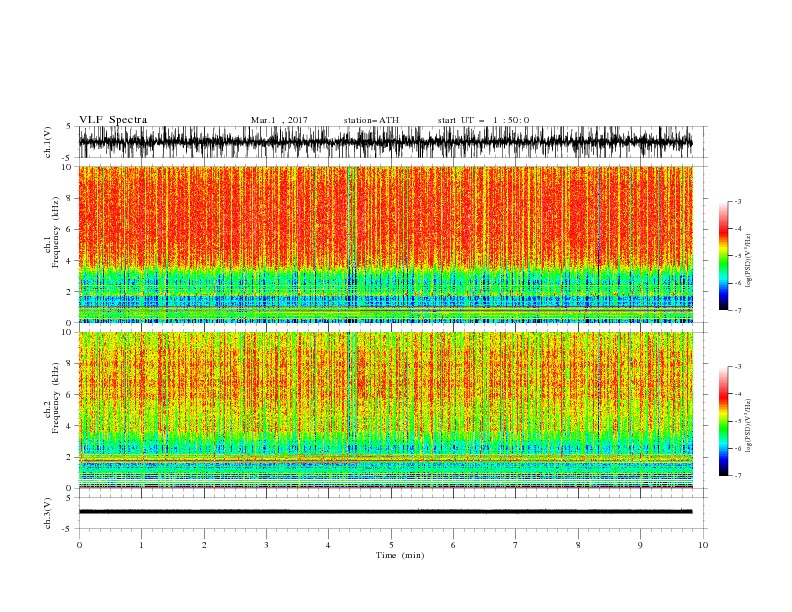Click the time axis tick label "7"
Screen dimensions: 792x612
[x=516, y=545]
